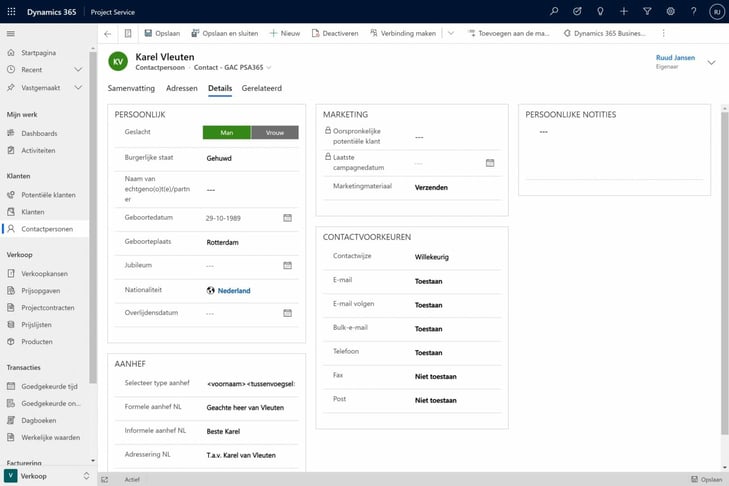Click the Dynamics 365 Business button
The width and height of the screenshot is (729, 486).
pyautogui.click(x=604, y=33)
